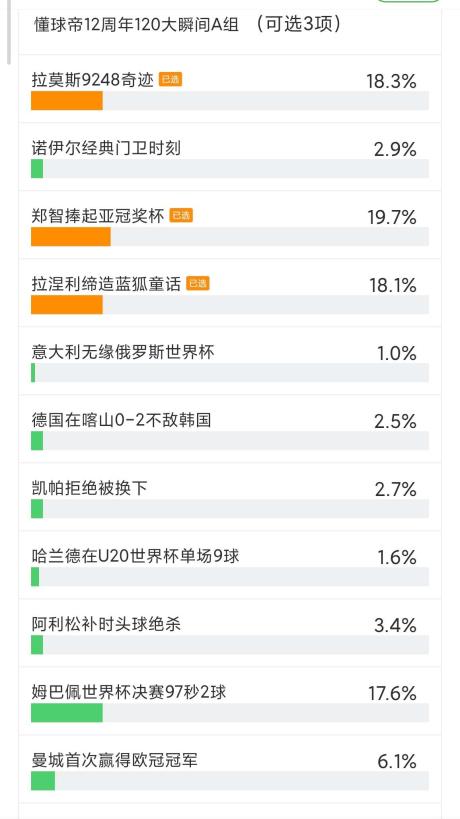Viewport: 460px width, 819px height.
Task: Click the 已选 badge beside 郑智捧起亚冠奖杯
Action: tap(181, 216)
